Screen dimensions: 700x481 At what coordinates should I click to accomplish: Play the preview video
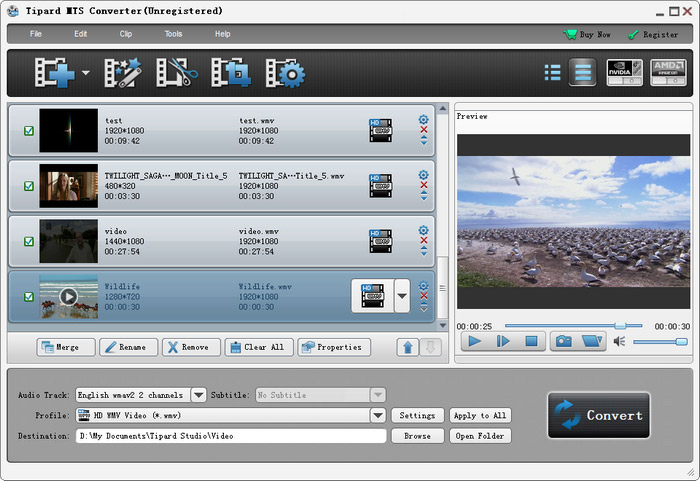tap(475, 342)
